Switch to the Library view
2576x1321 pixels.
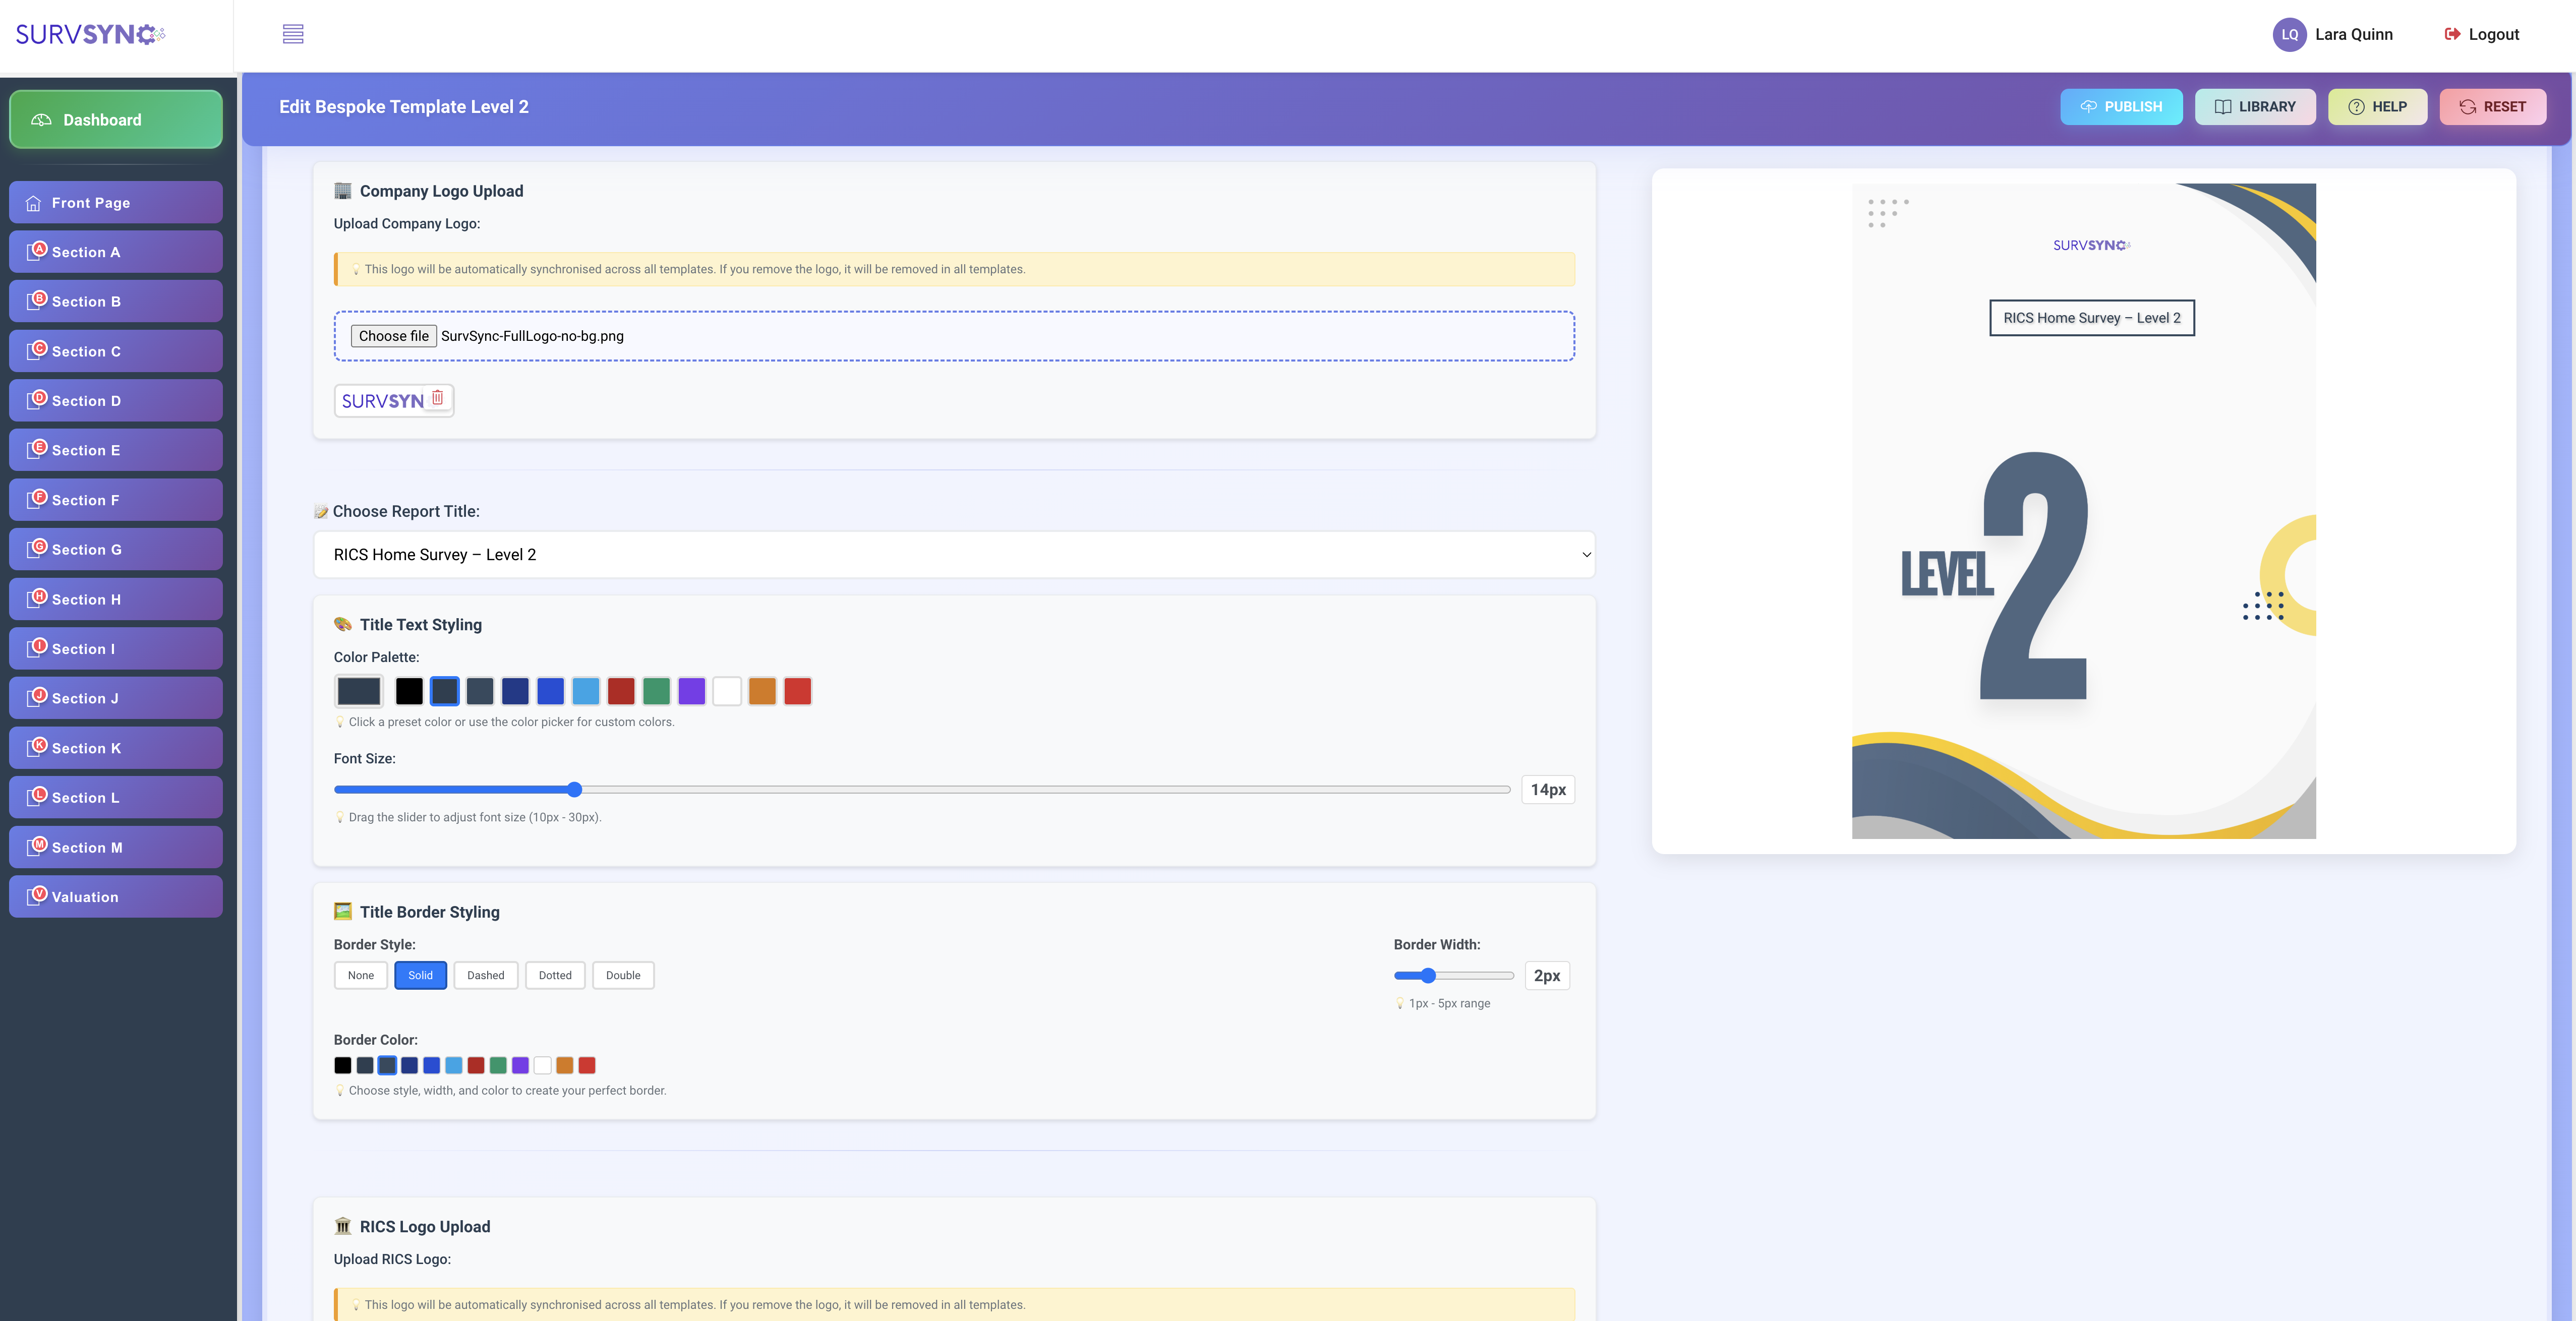[x=2256, y=106]
